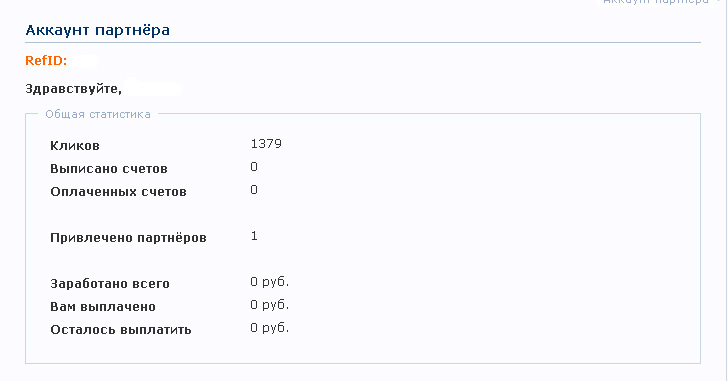Click the value 1 next to 'Привлечено партнёров'
Image resolution: width=728 pixels, height=381 pixels.
254,236
